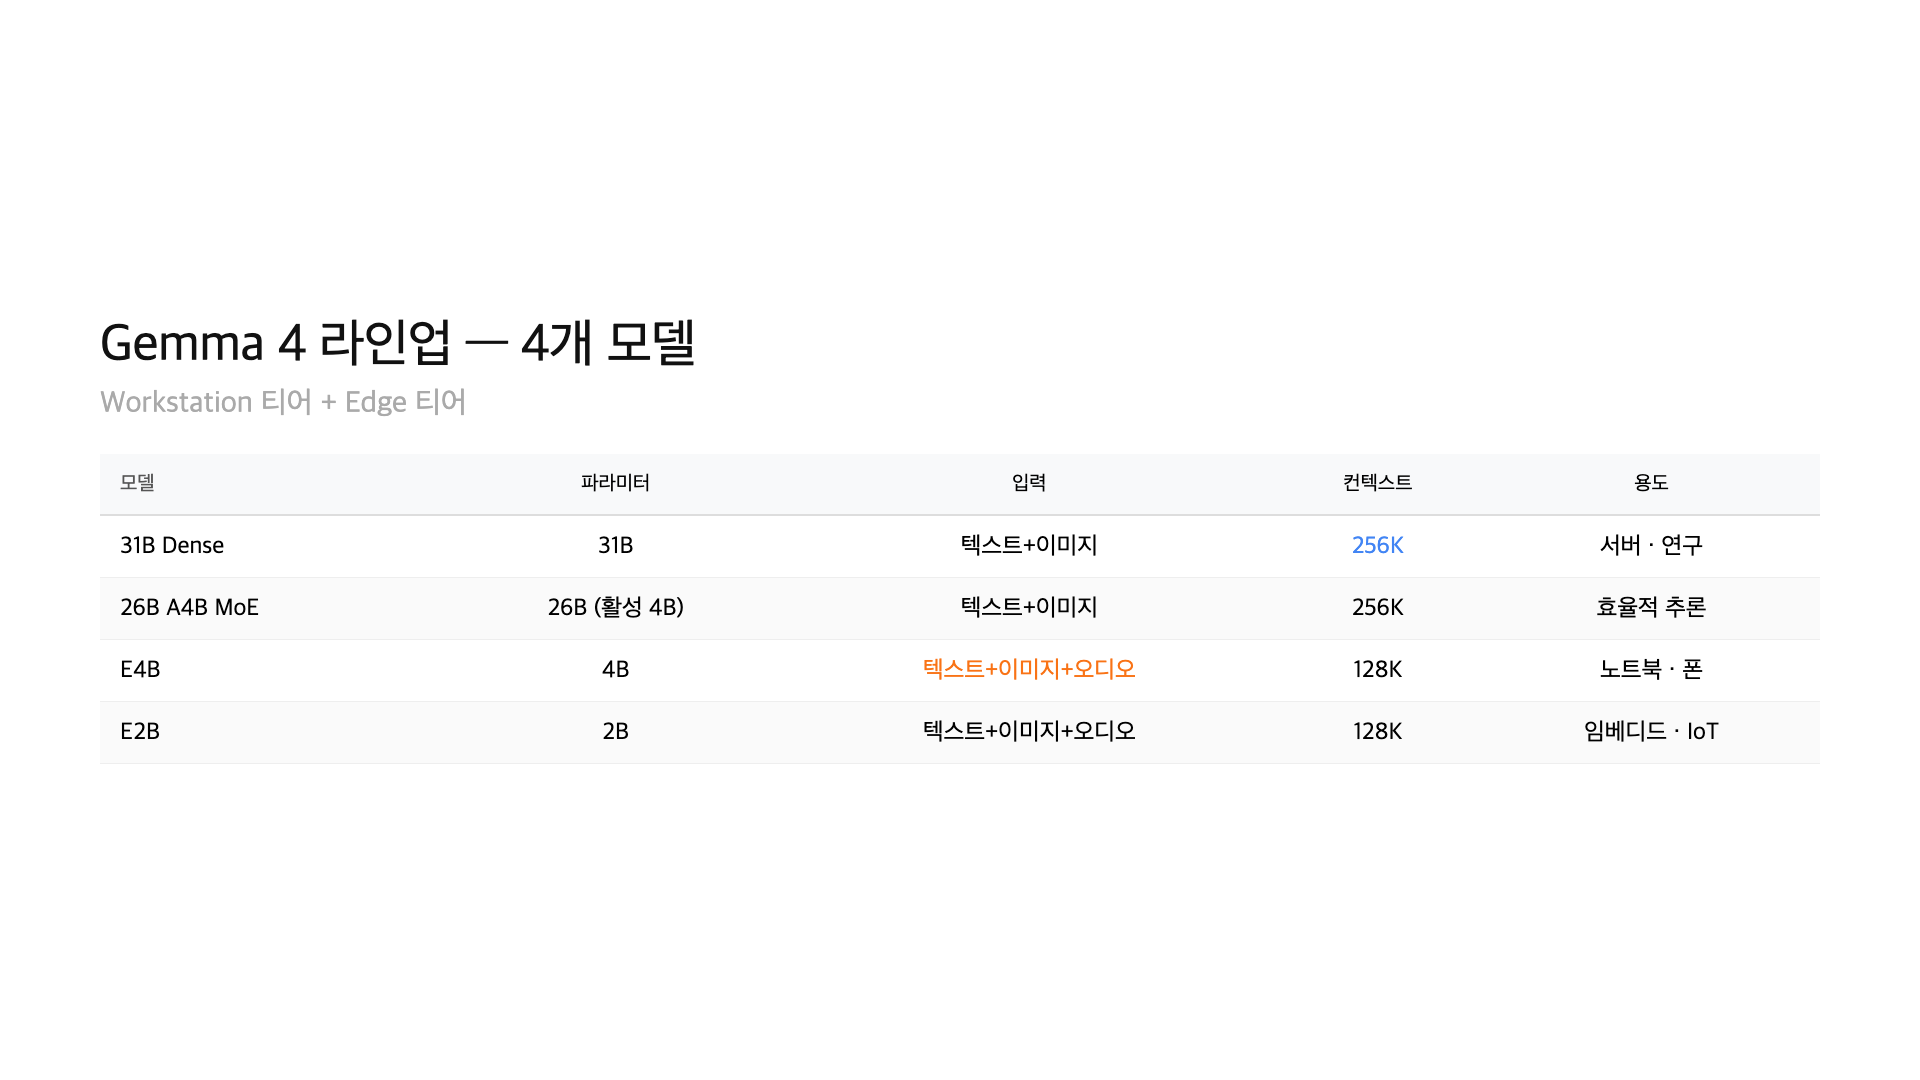Select the E4B model cell
Viewport: 1920px width, 1080px height.
[140, 669]
